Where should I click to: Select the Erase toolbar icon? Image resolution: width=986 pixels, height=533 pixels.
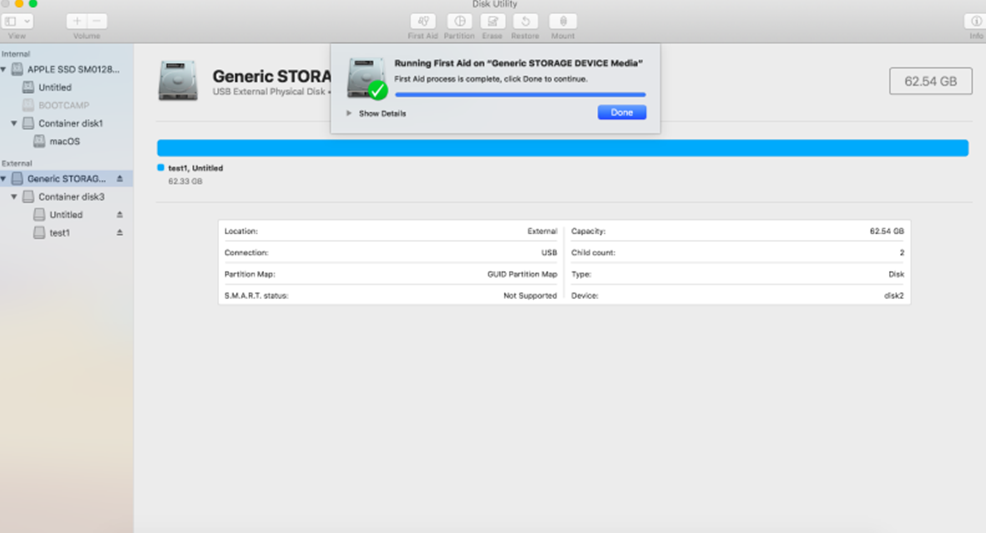(492, 21)
